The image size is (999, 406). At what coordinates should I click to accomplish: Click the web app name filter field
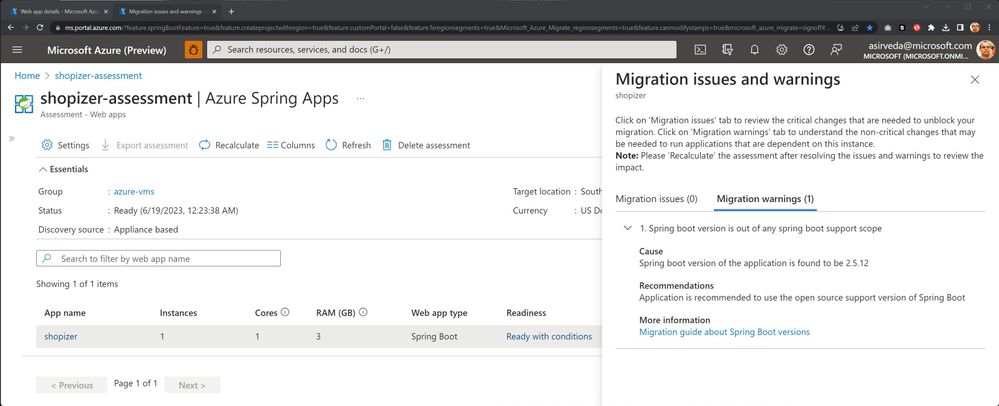point(159,259)
